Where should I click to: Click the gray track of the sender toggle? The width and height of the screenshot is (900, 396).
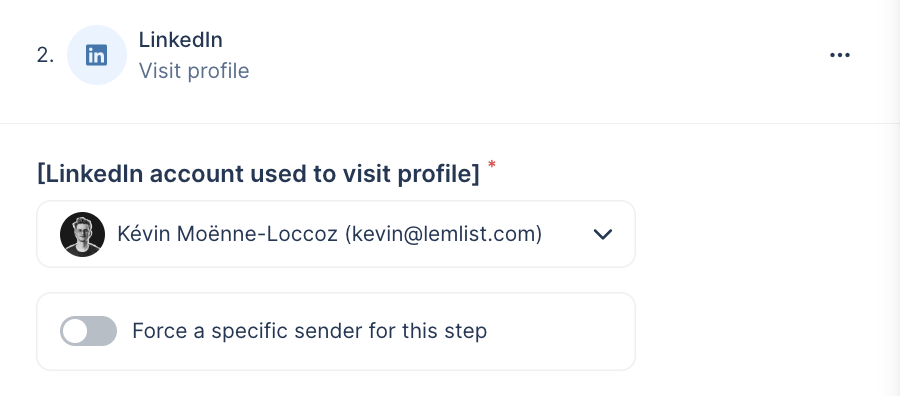(103, 331)
